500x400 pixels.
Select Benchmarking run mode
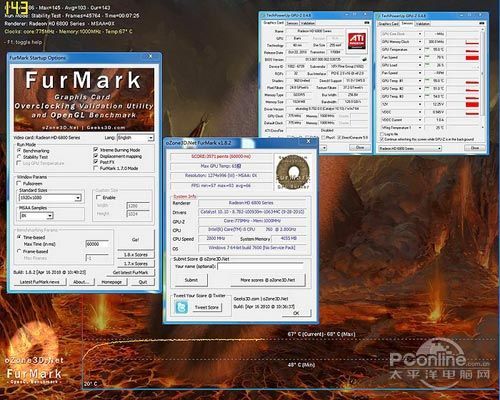click(19, 151)
